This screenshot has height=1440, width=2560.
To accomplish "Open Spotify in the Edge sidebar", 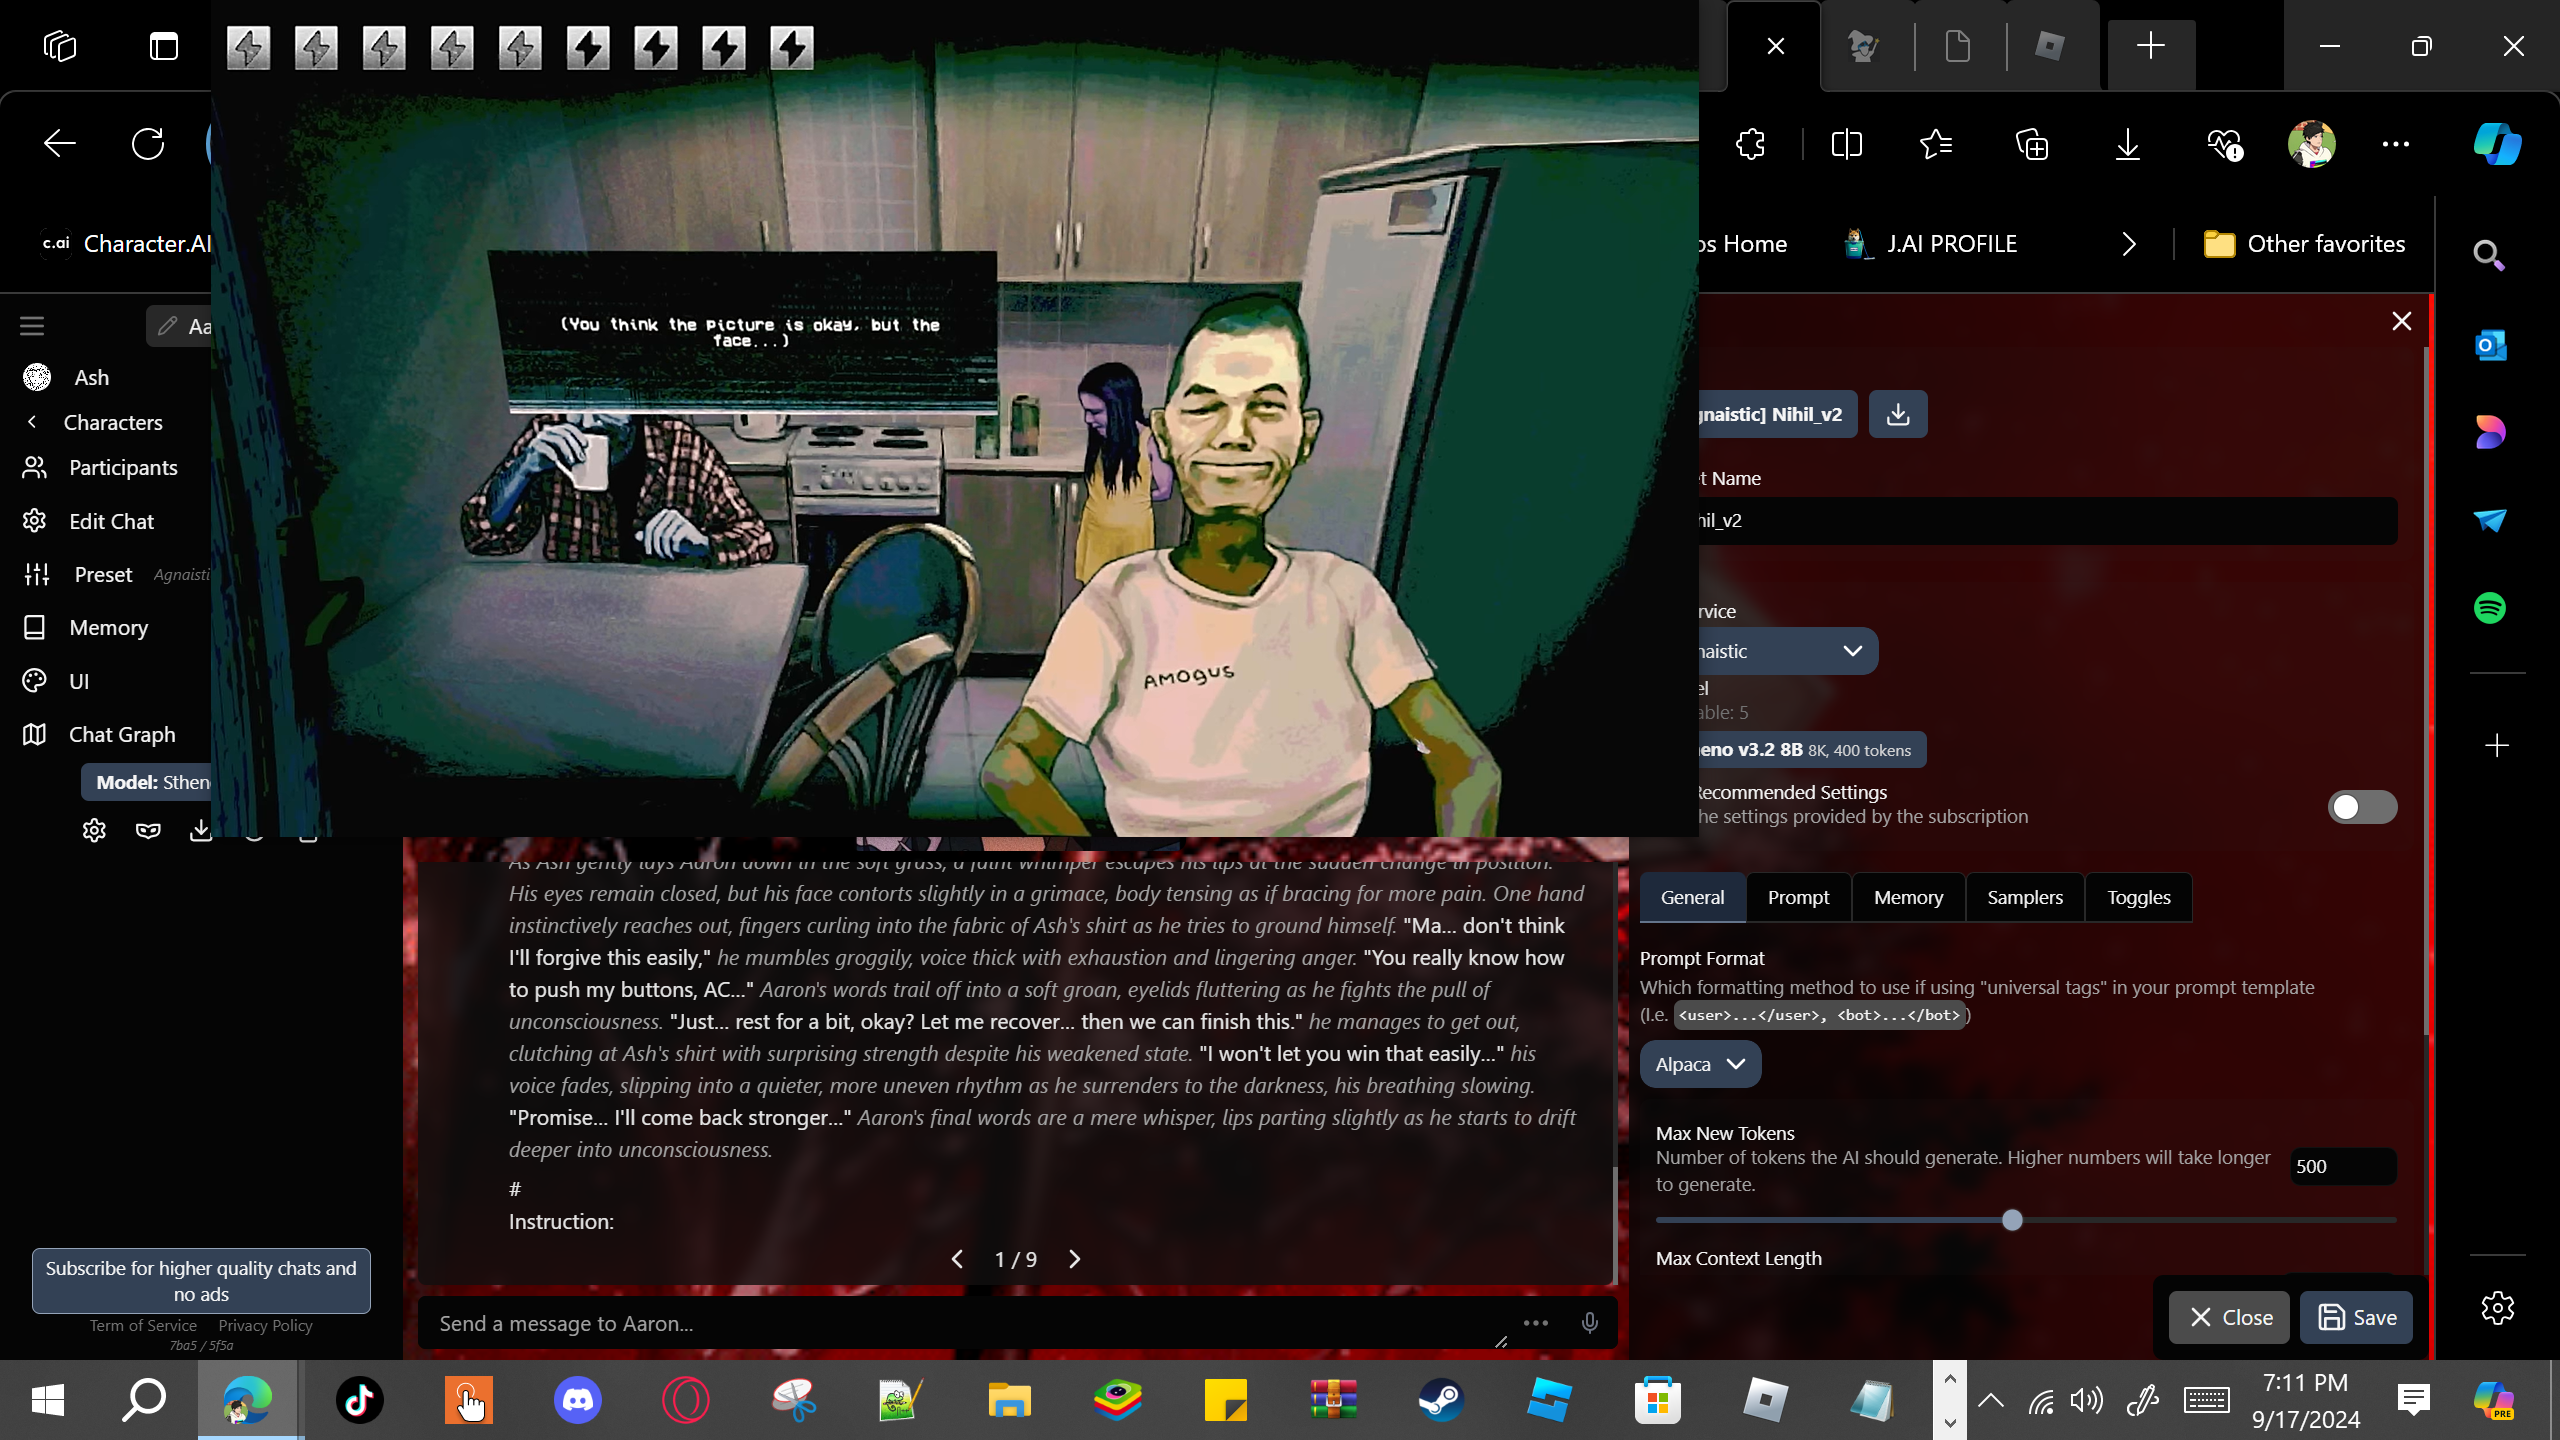I will point(2489,608).
